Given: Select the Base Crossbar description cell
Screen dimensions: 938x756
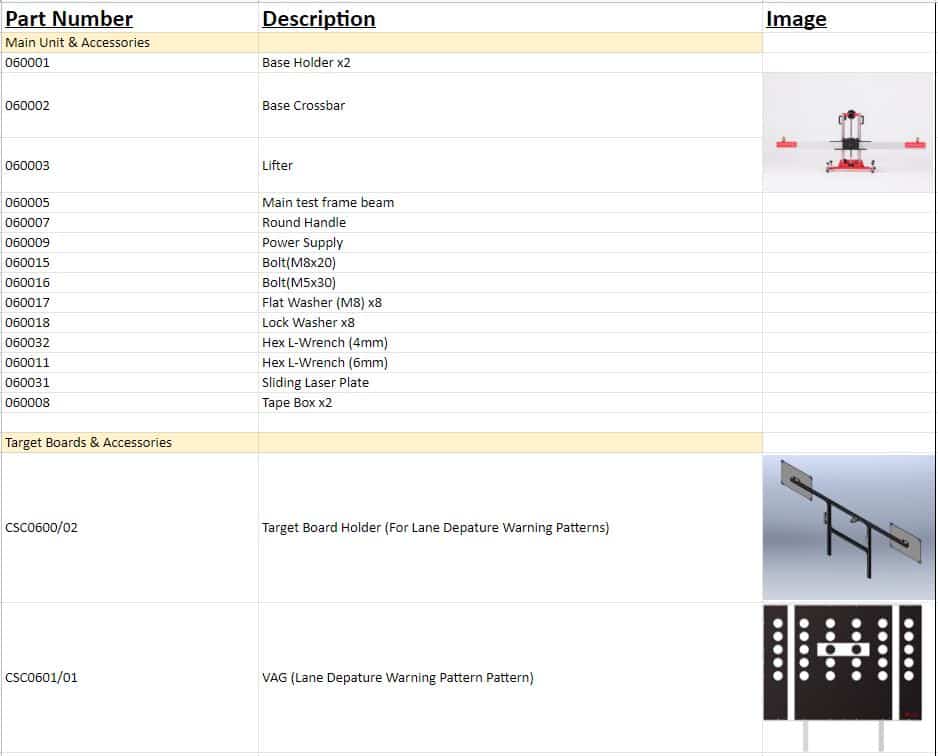Looking at the screenshot, I should [510, 105].
